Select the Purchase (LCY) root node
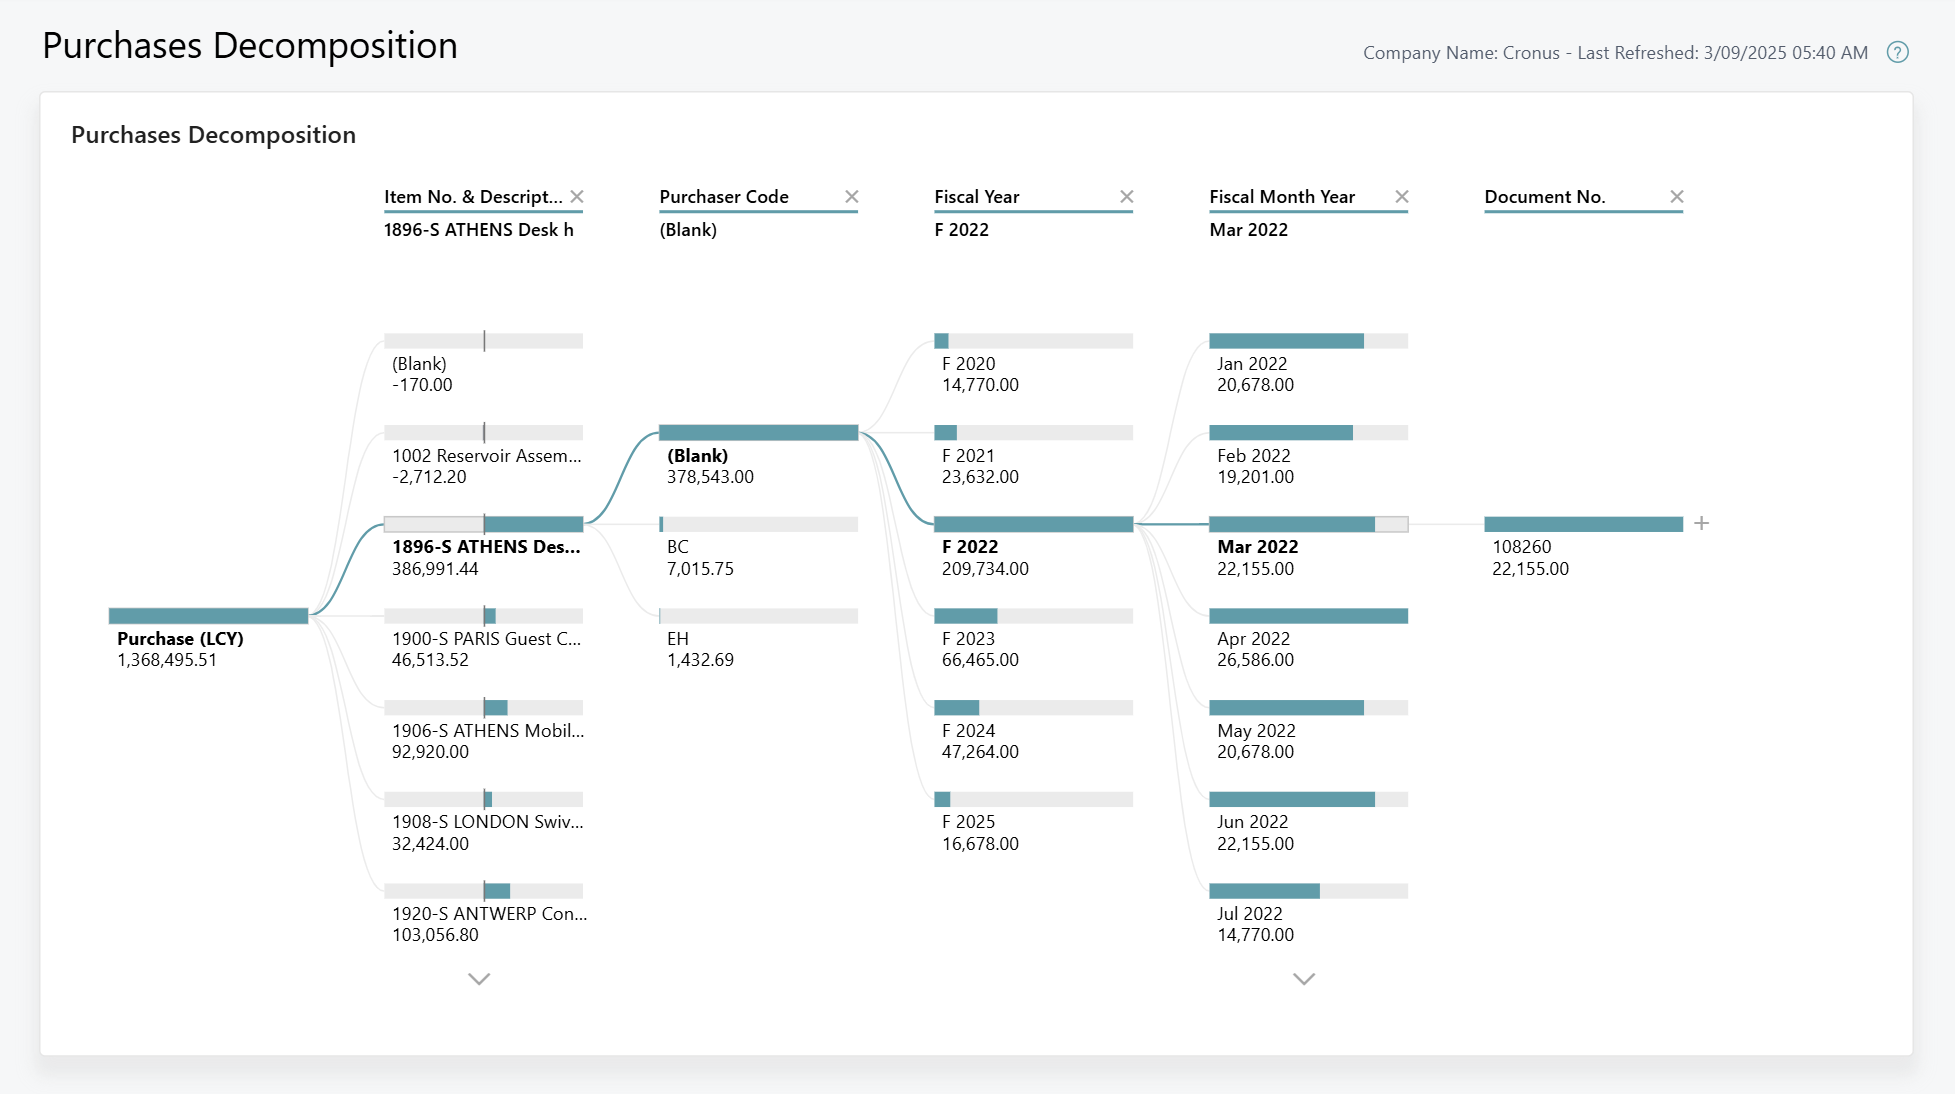This screenshot has width=1955, height=1094. tap(208, 615)
